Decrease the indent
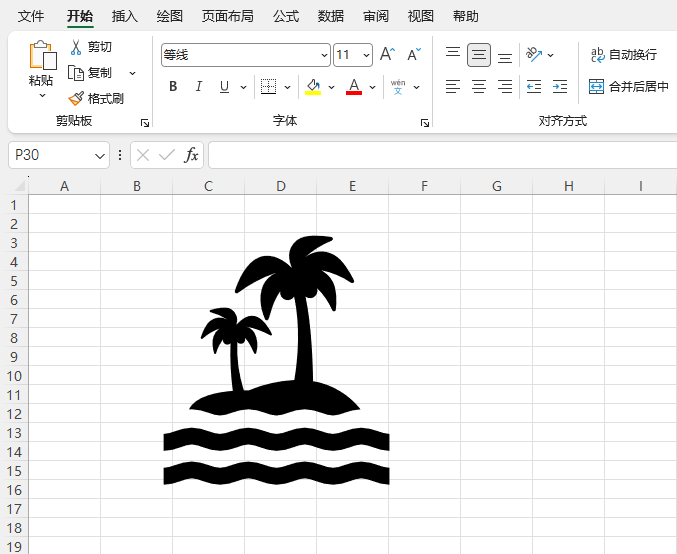 534,87
